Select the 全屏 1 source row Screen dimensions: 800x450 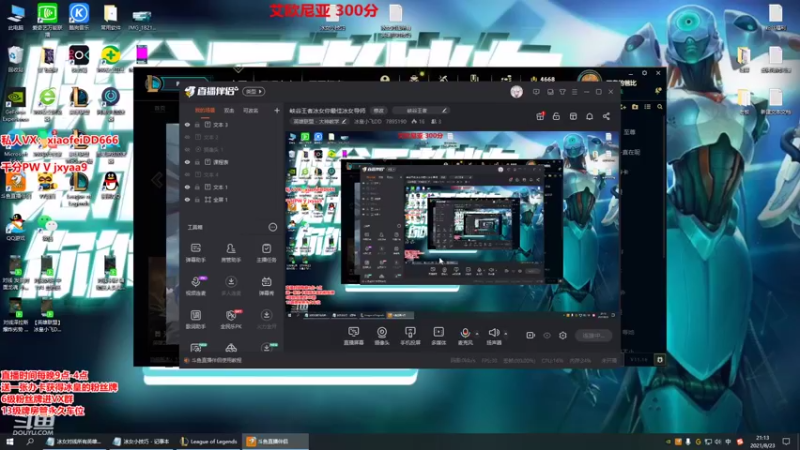coord(232,199)
